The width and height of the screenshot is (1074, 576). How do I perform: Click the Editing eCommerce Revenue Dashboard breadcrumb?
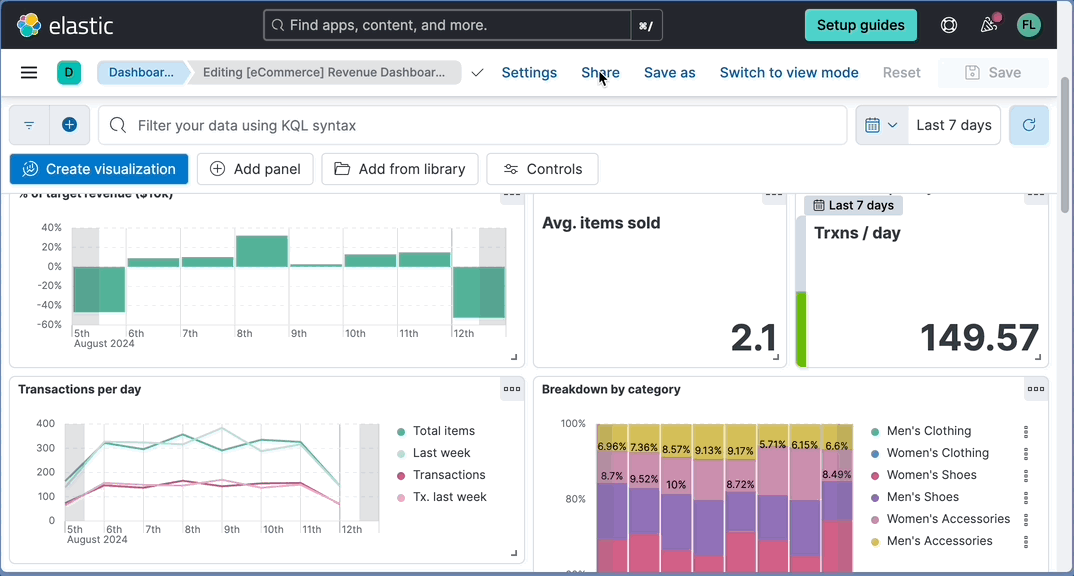pyautogui.click(x=324, y=73)
